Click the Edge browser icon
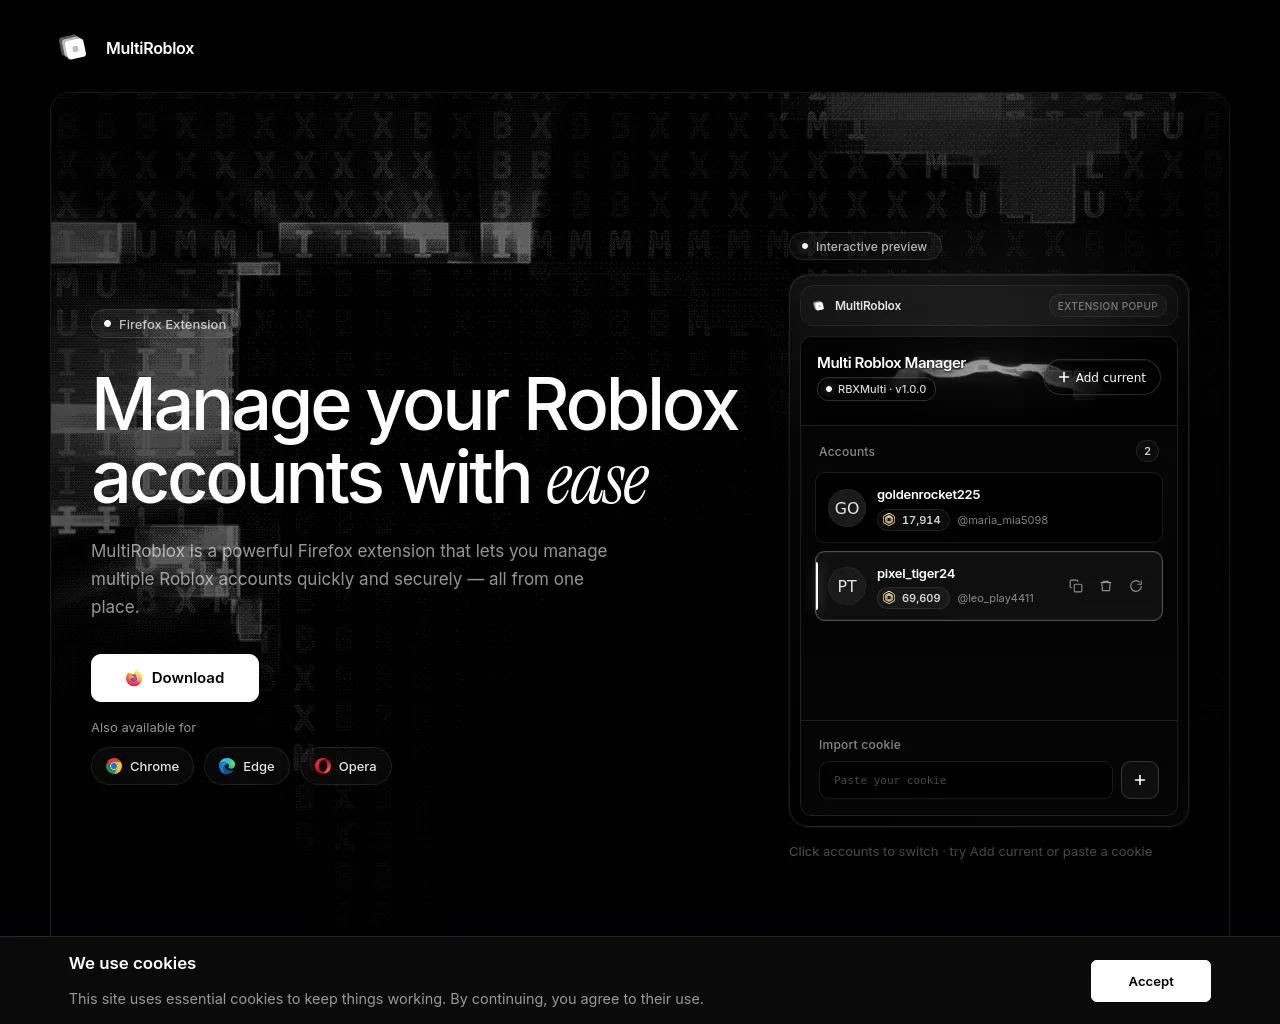Screen dimensions: 1280x1024 [x=227, y=766]
